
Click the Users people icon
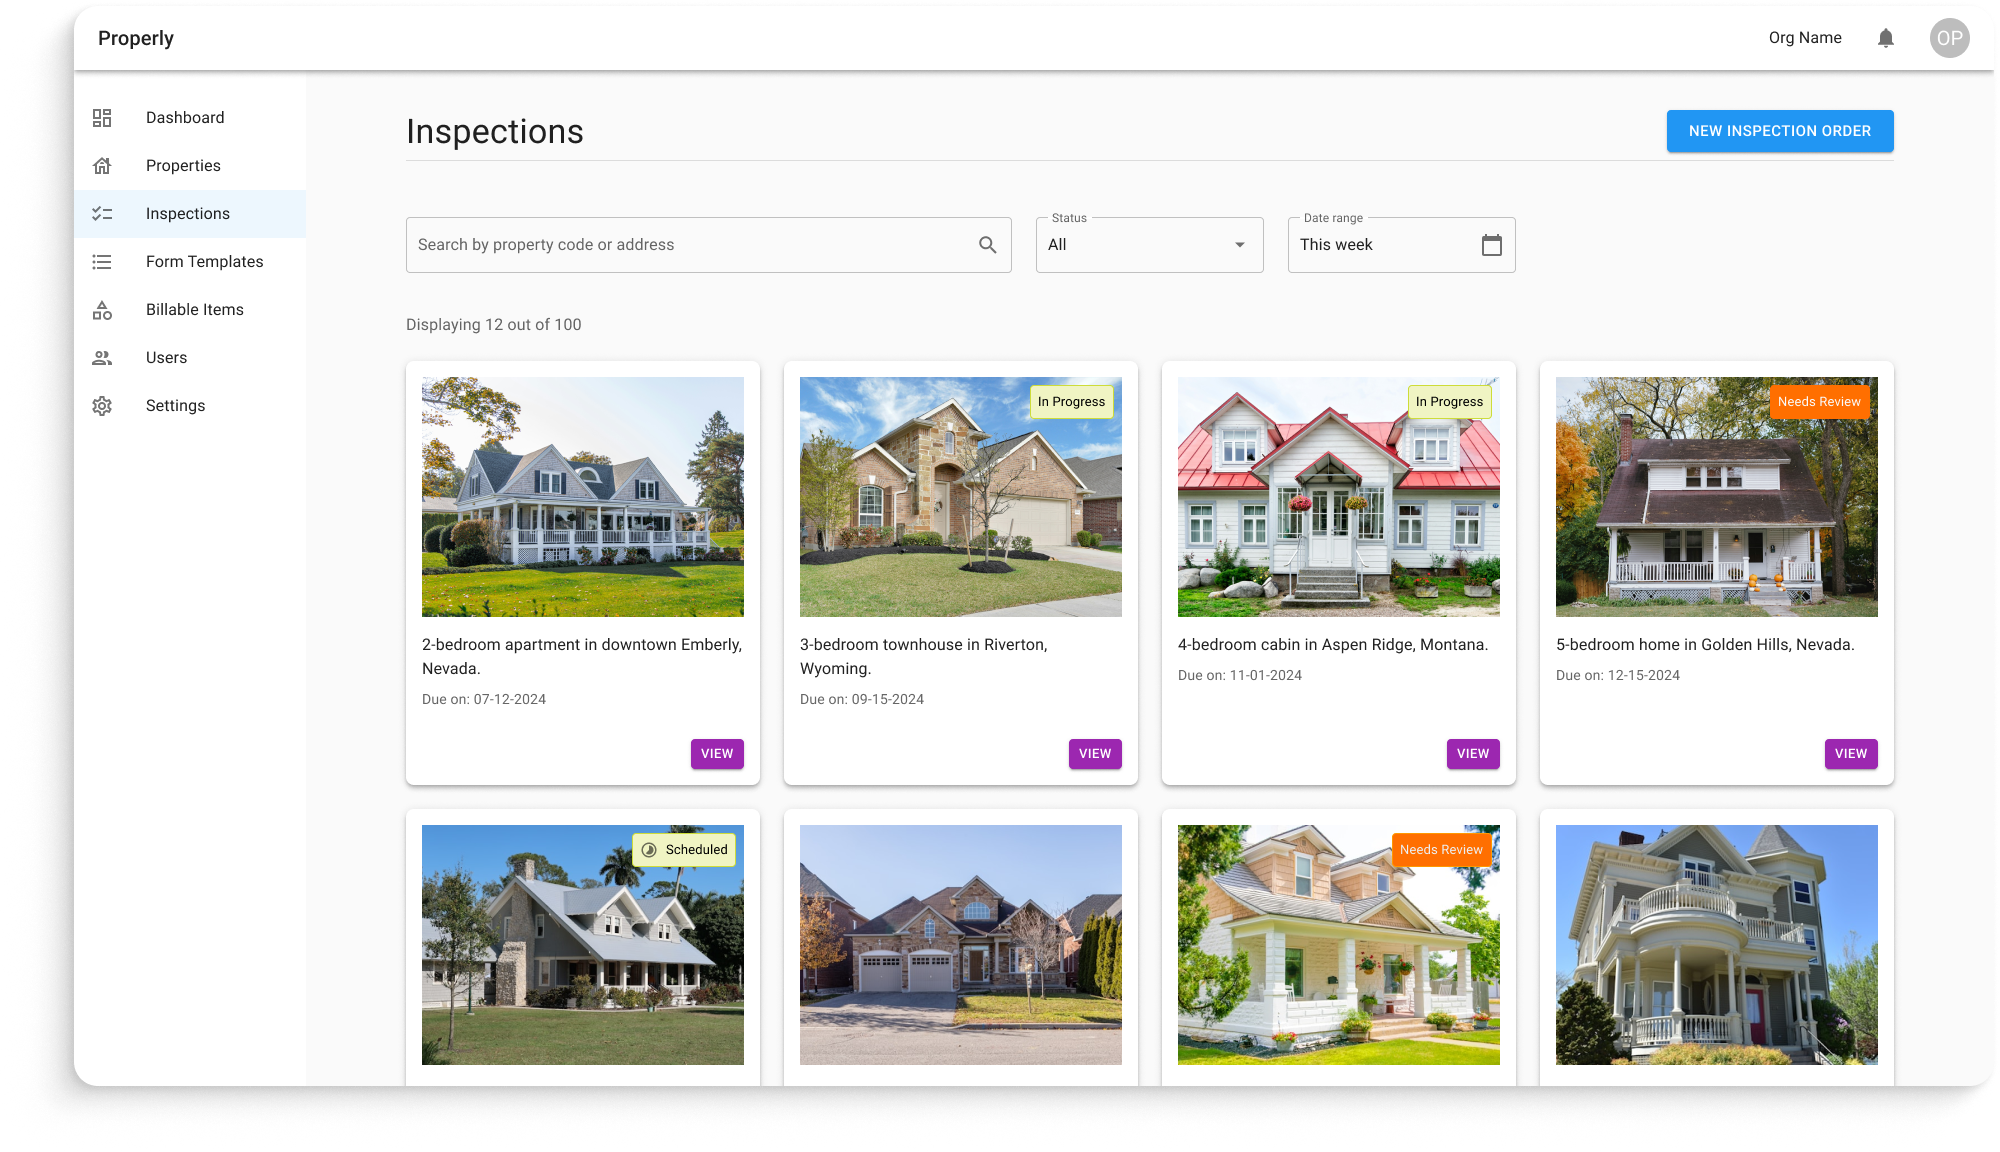[102, 358]
